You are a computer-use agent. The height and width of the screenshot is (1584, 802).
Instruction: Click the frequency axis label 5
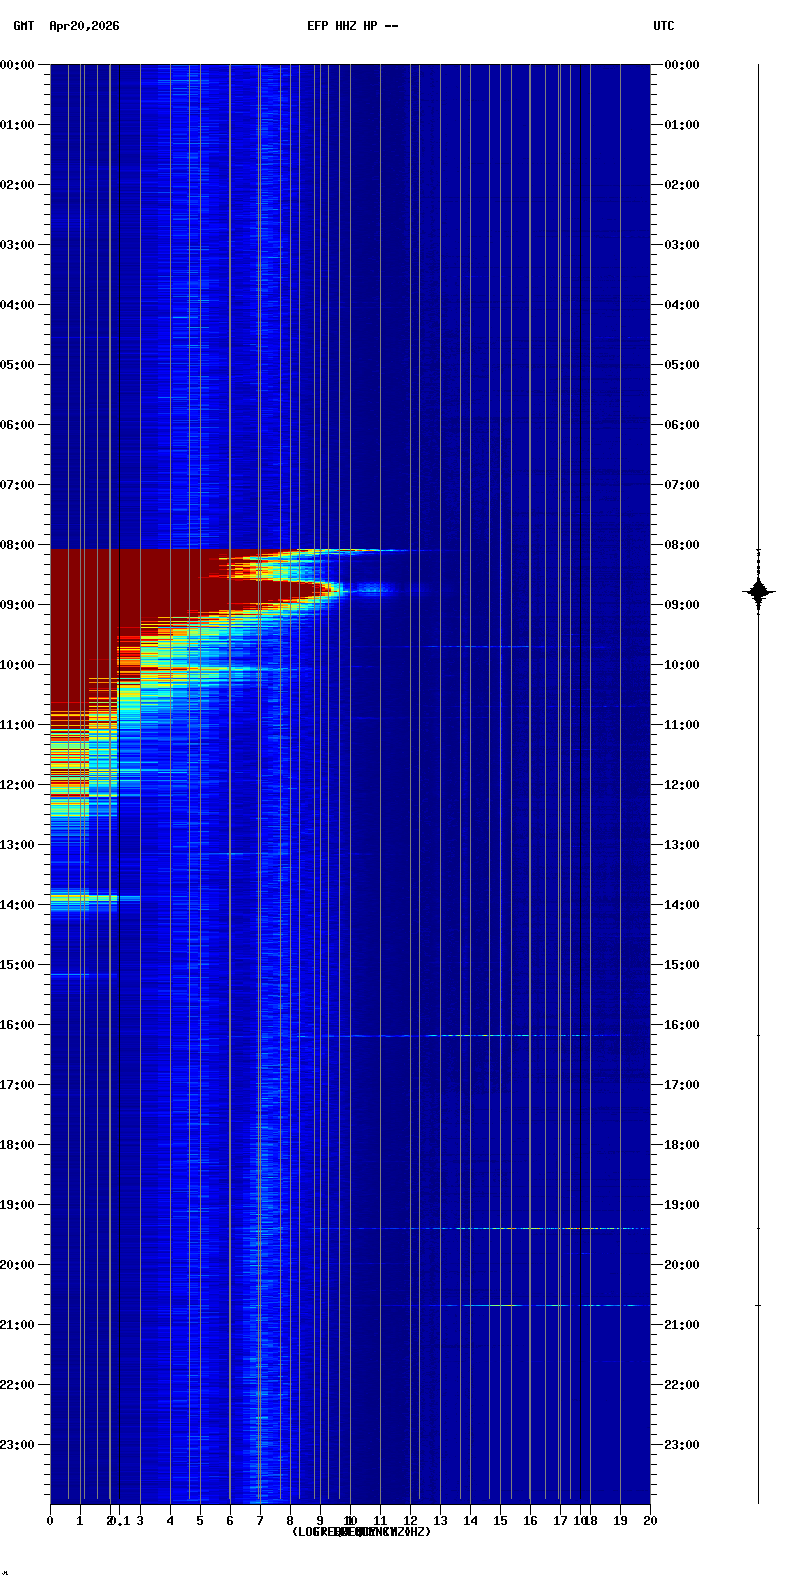pyautogui.click(x=200, y=1521)
